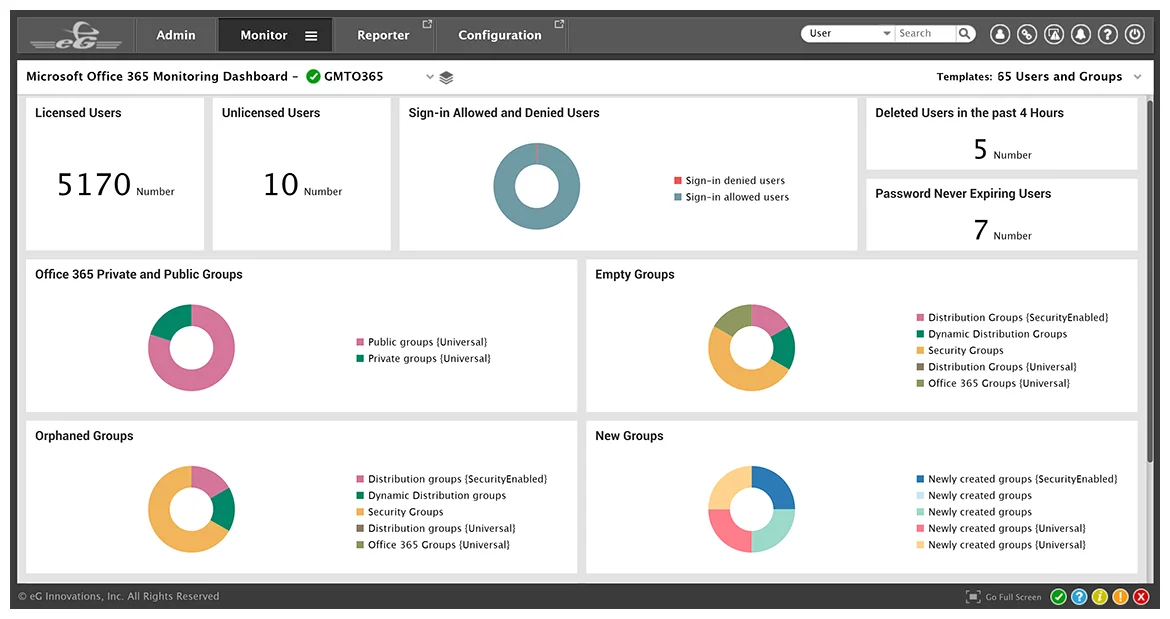Viewport: 1170px width, 619px height.
Task: Click 'Dynamic Distribution Groups' in the Empty Groups legend
Action: click(x=998, y=334)
